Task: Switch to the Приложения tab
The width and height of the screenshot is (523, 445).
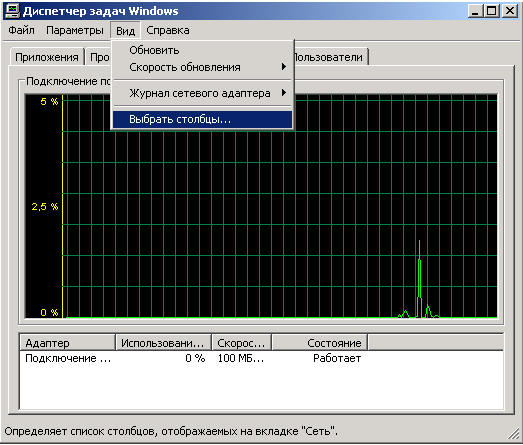Action: click(x=47, y=57)
